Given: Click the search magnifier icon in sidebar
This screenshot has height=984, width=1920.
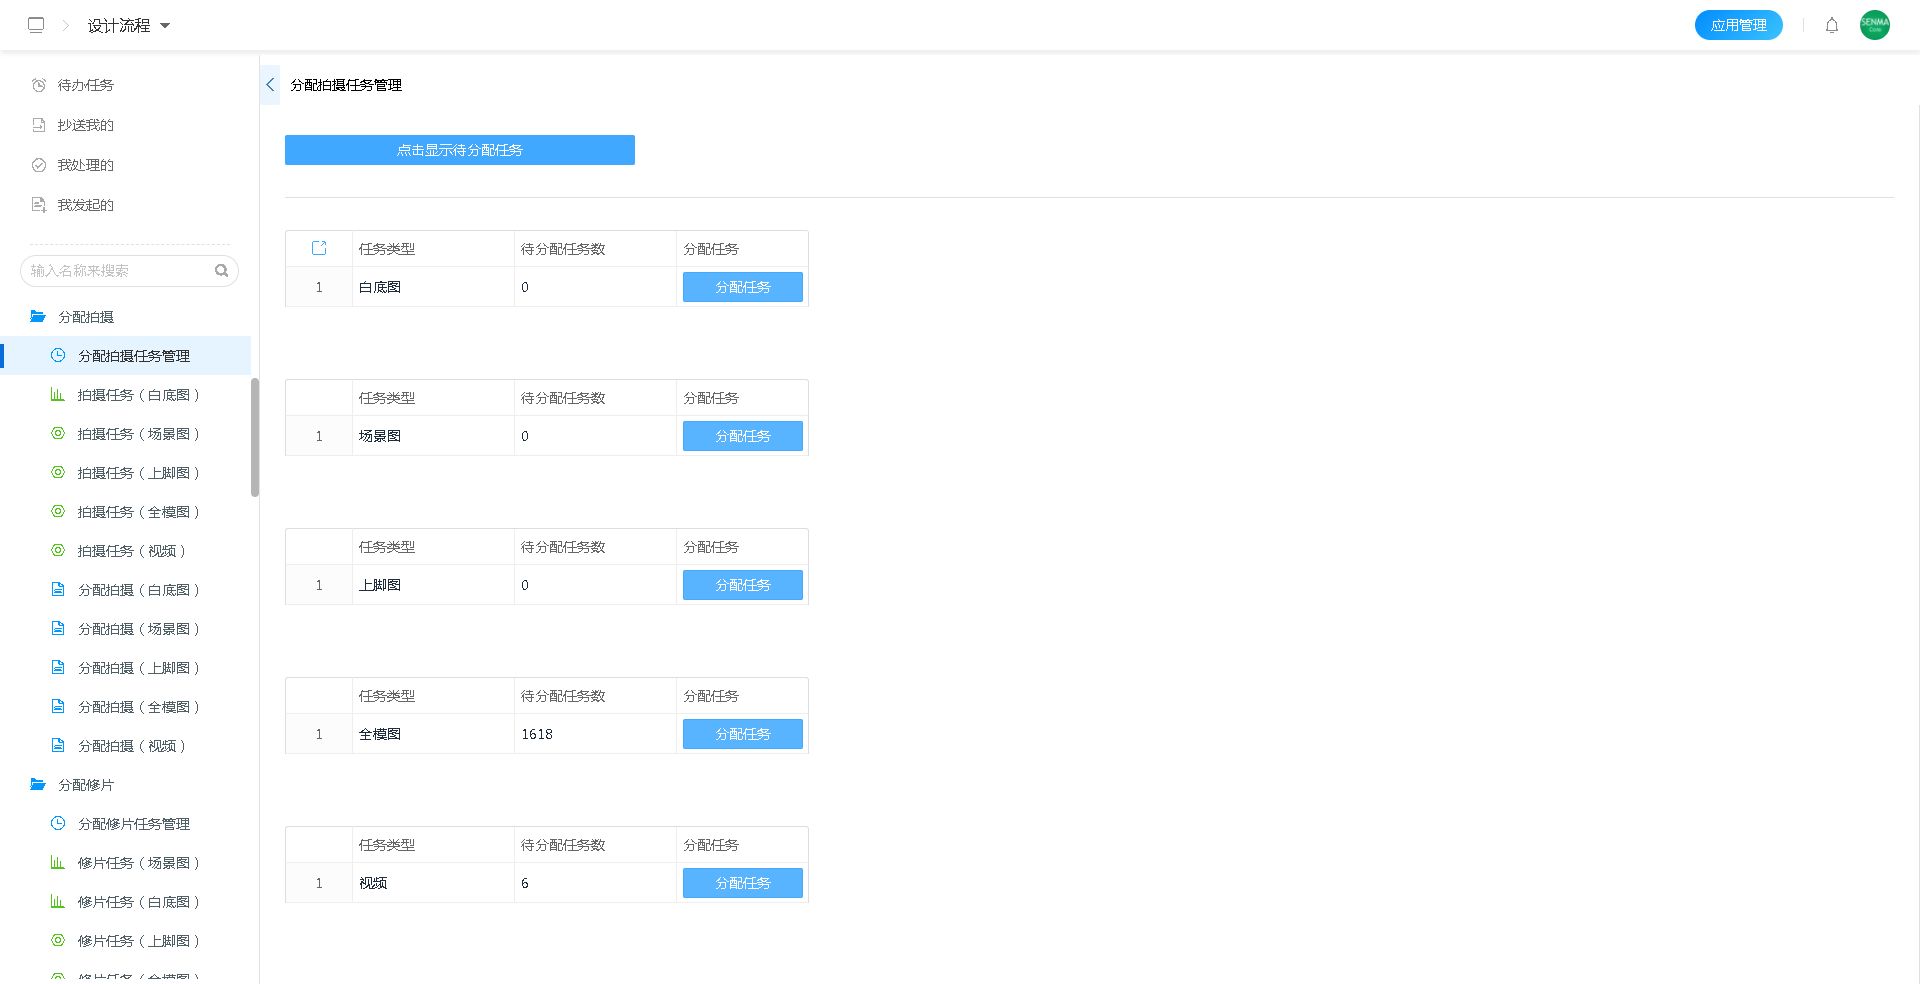Looking at the screenshot, I should [221, 271].
